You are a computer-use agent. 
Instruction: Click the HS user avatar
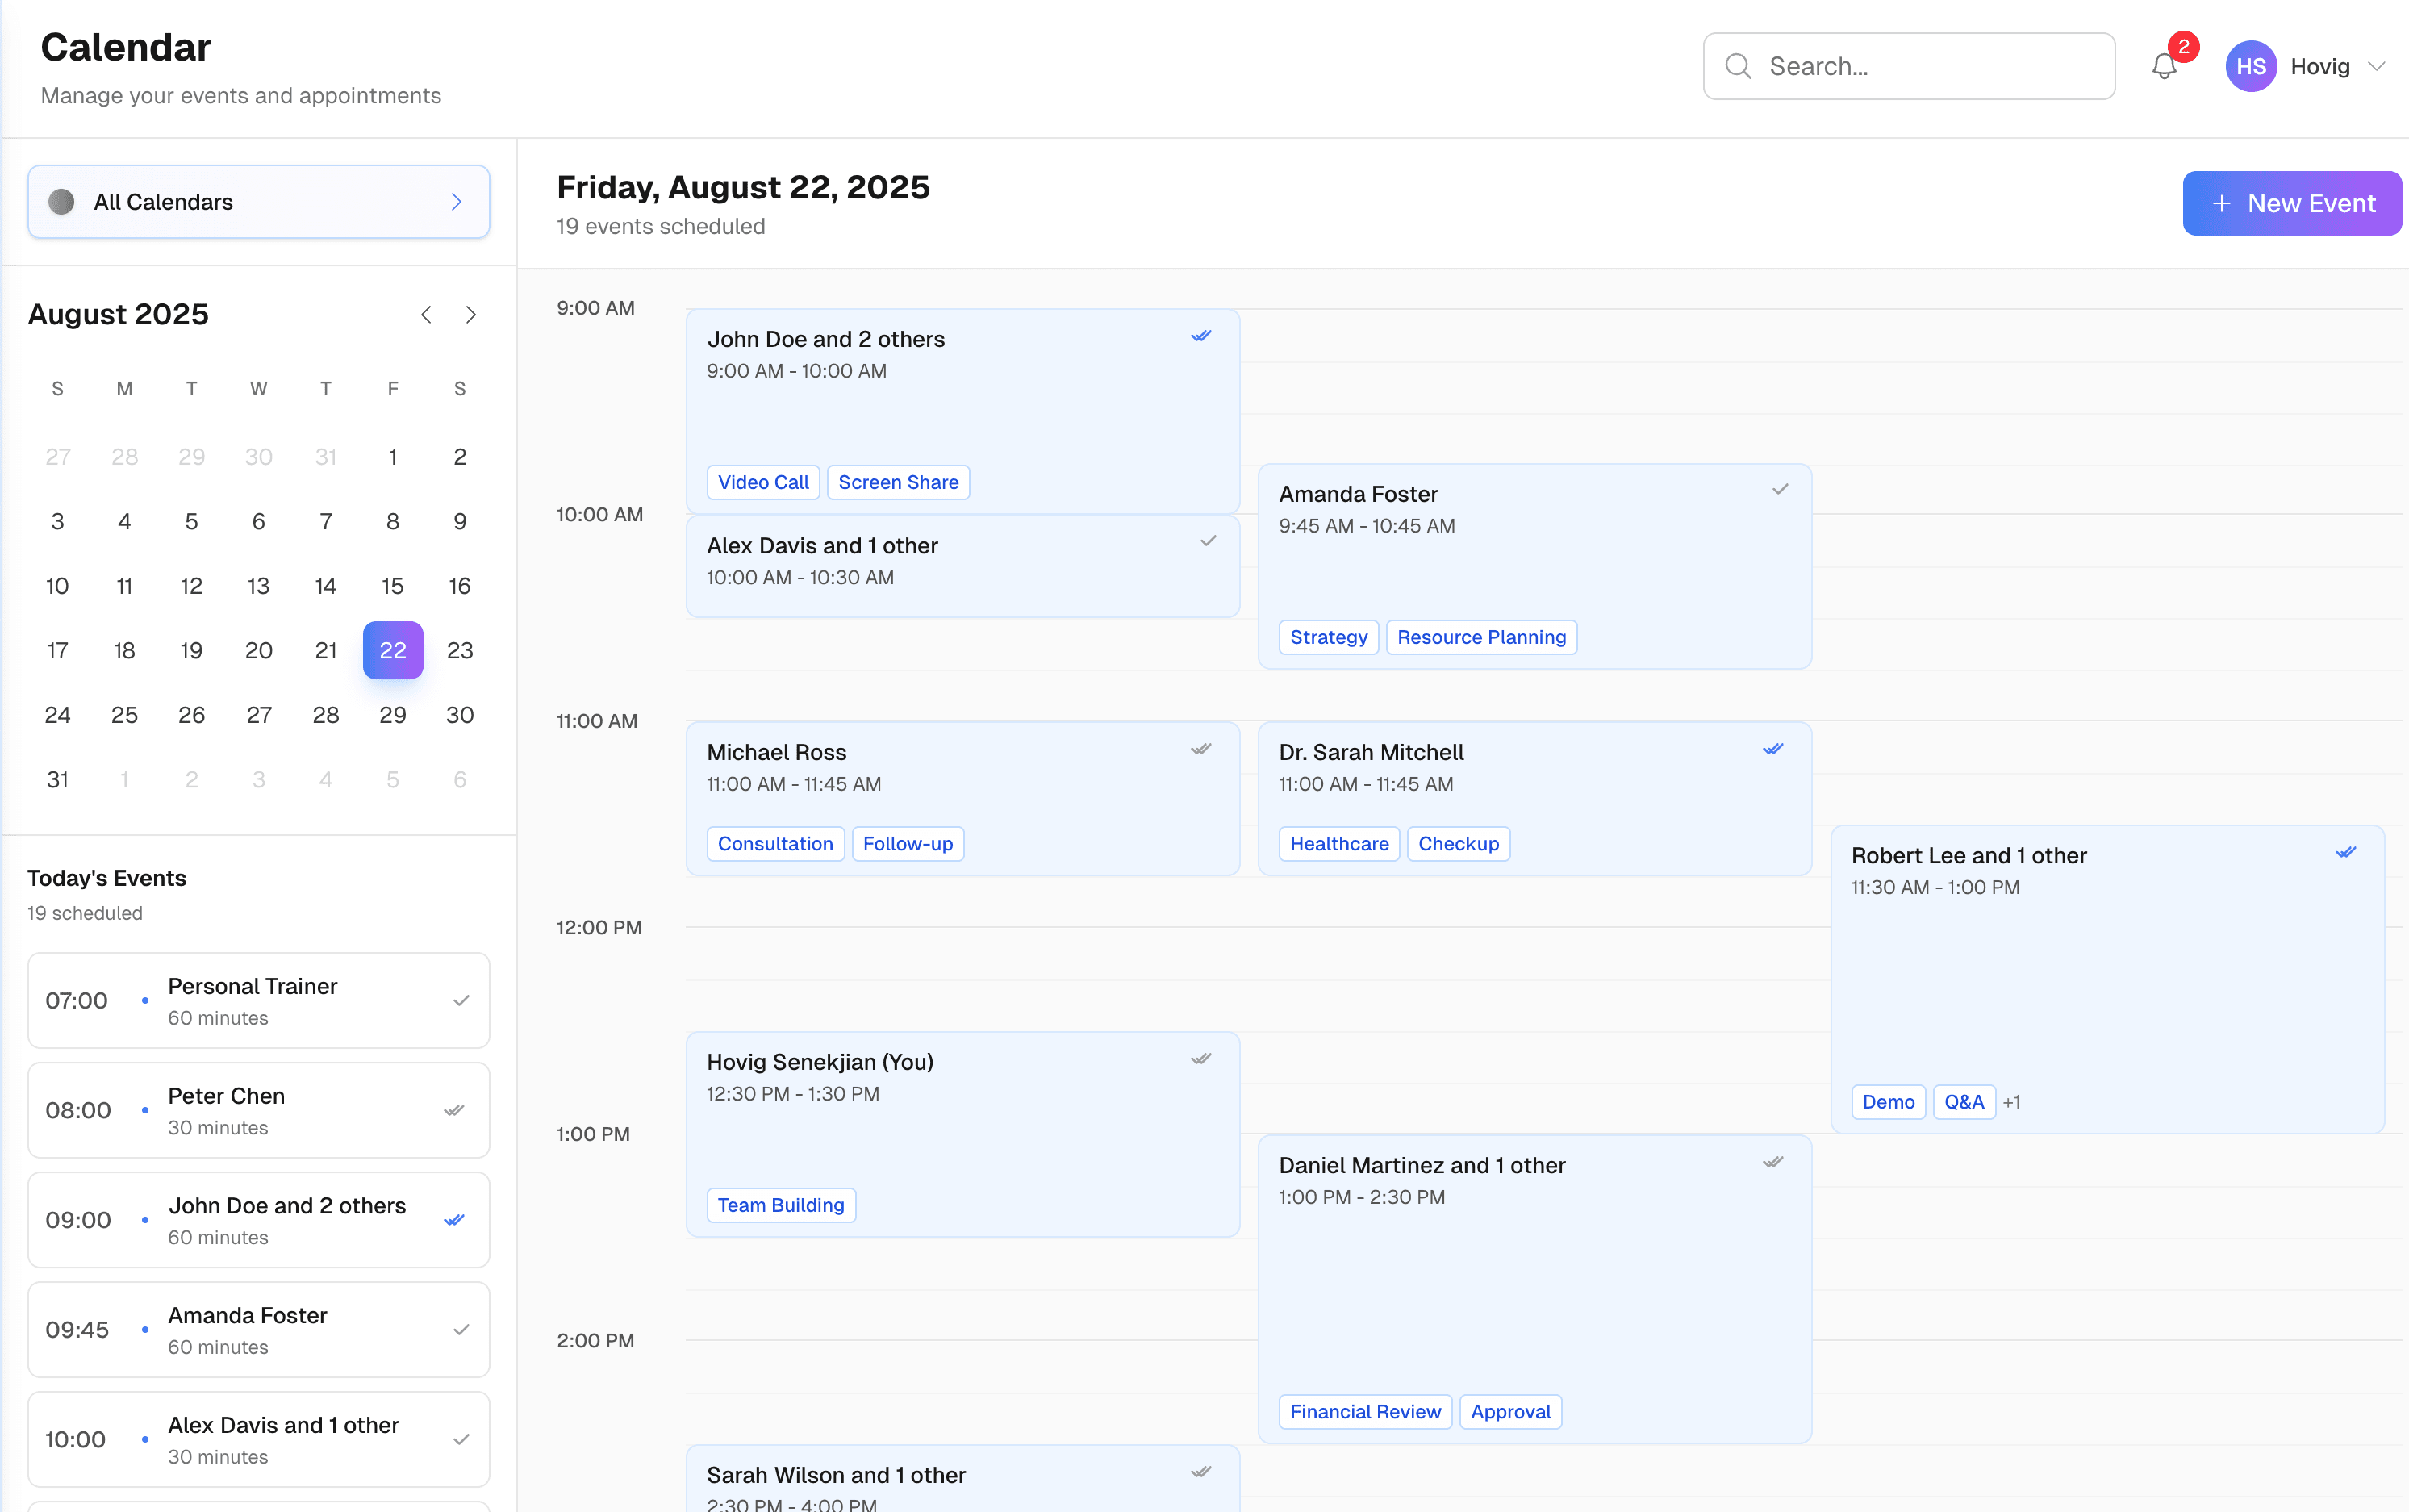2250,66
